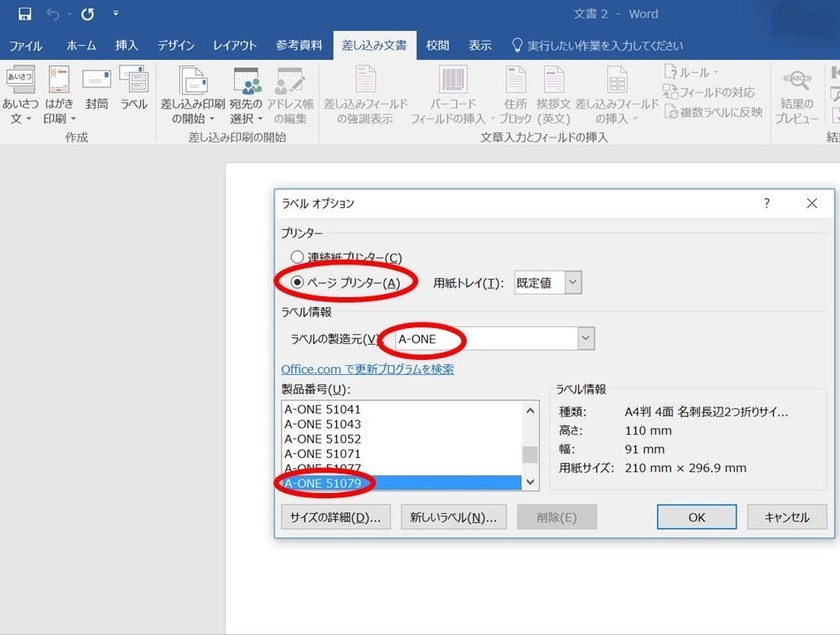Click the 住所ブロック icon
Screen dimensions: 840x635
point(516,79)
